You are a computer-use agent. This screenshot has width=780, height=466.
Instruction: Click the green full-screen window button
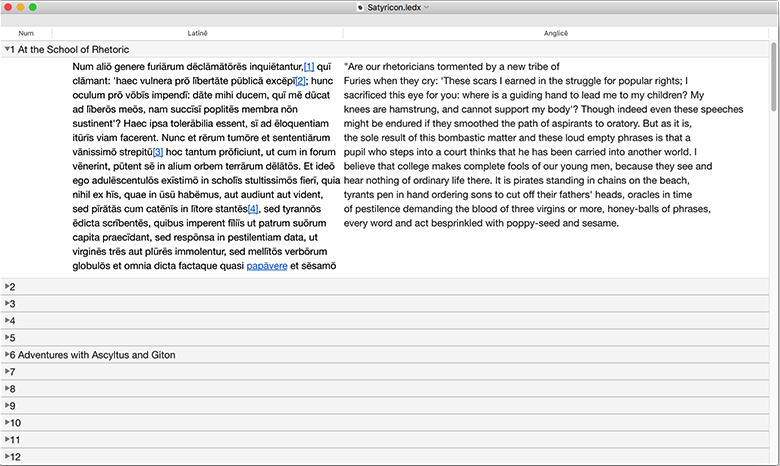pyautogui.click(x=32, y=7)
